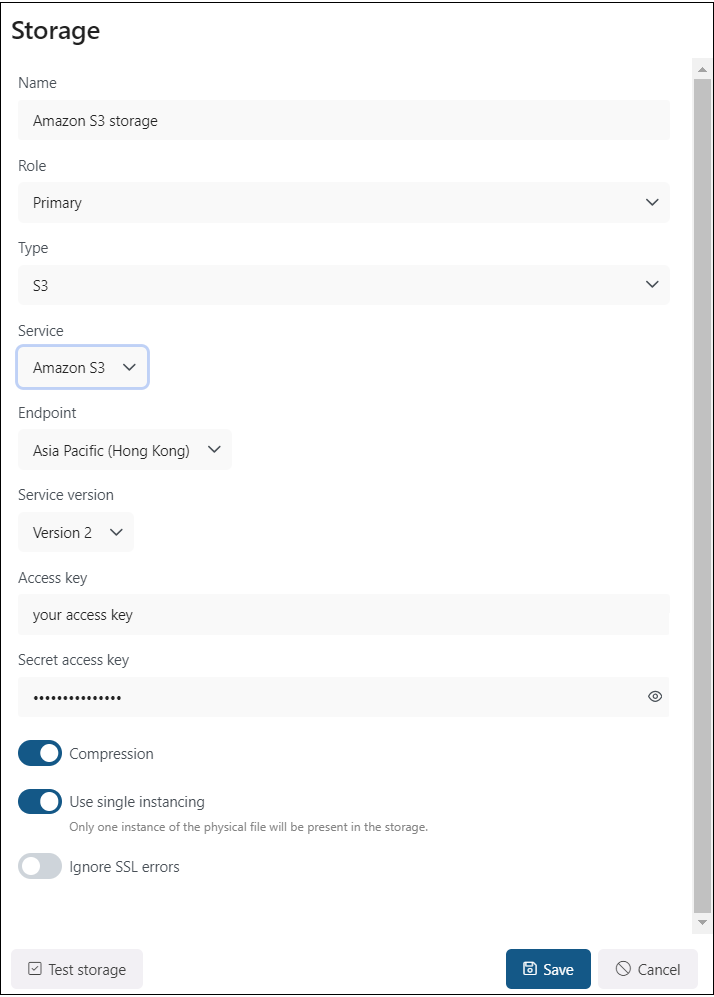This screenshot has width=714, height=997.
Task: Disable the Compression toggle
Action: [40, 754]
